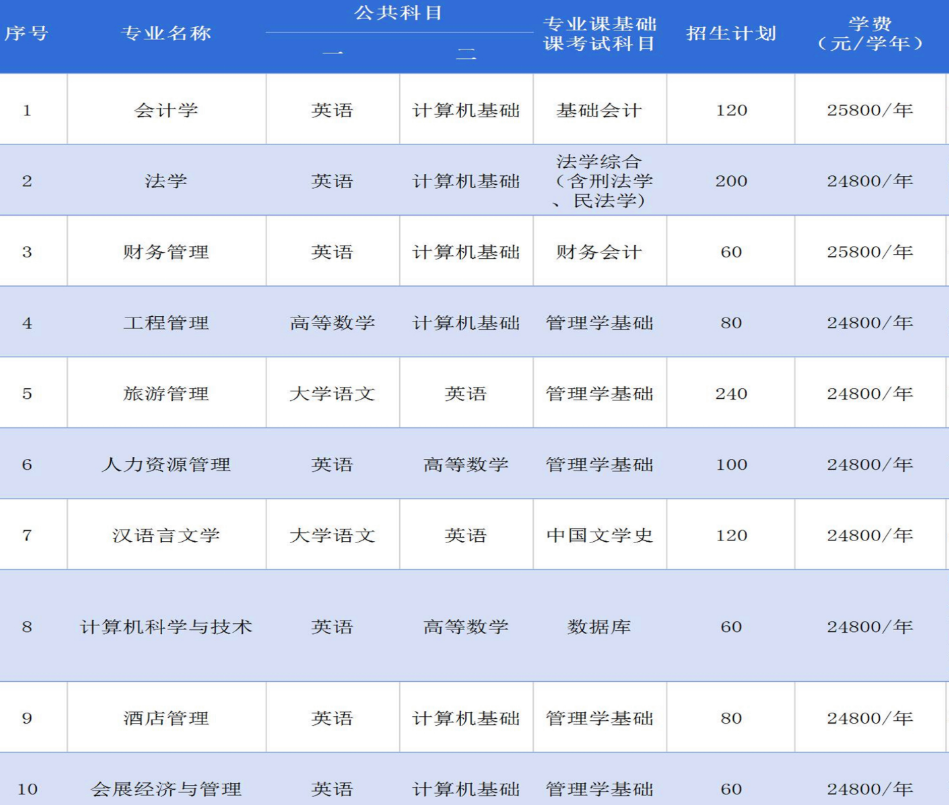The image size is (949, 805).
Task: Click the 人力资源管理 major name cell
Action: pos(166,465)
